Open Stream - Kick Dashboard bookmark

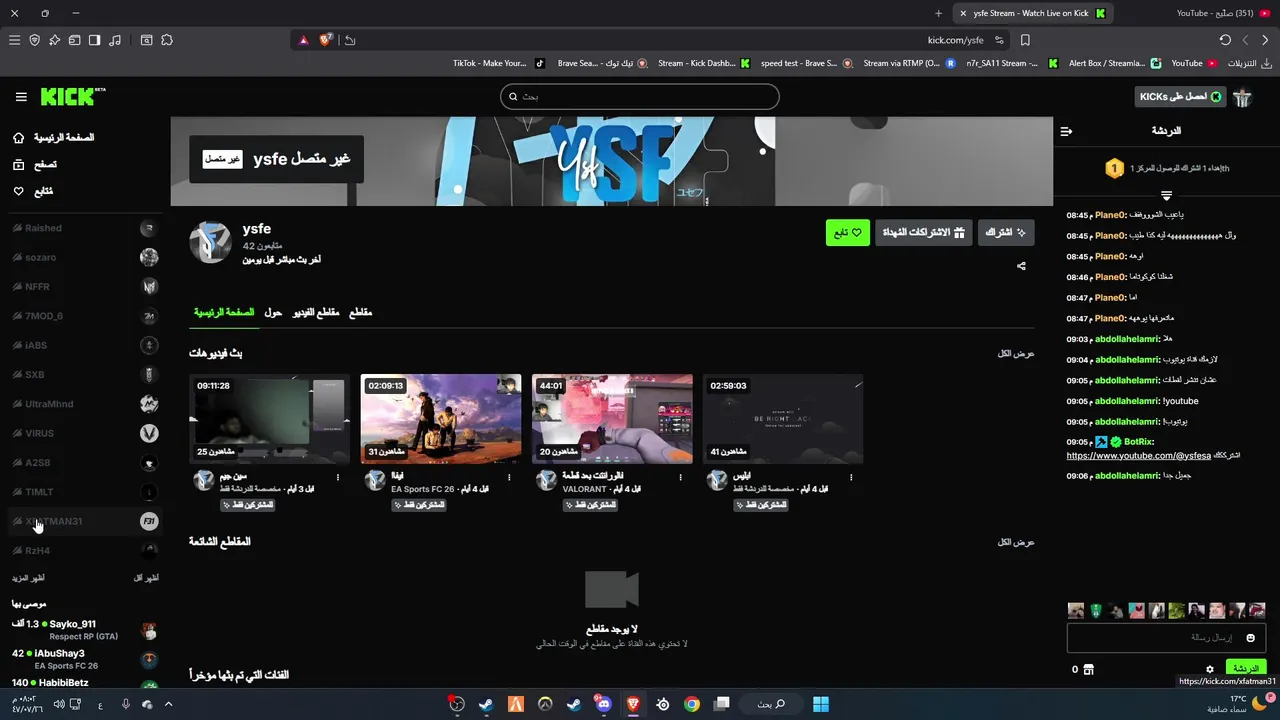(x=703, y=63)
